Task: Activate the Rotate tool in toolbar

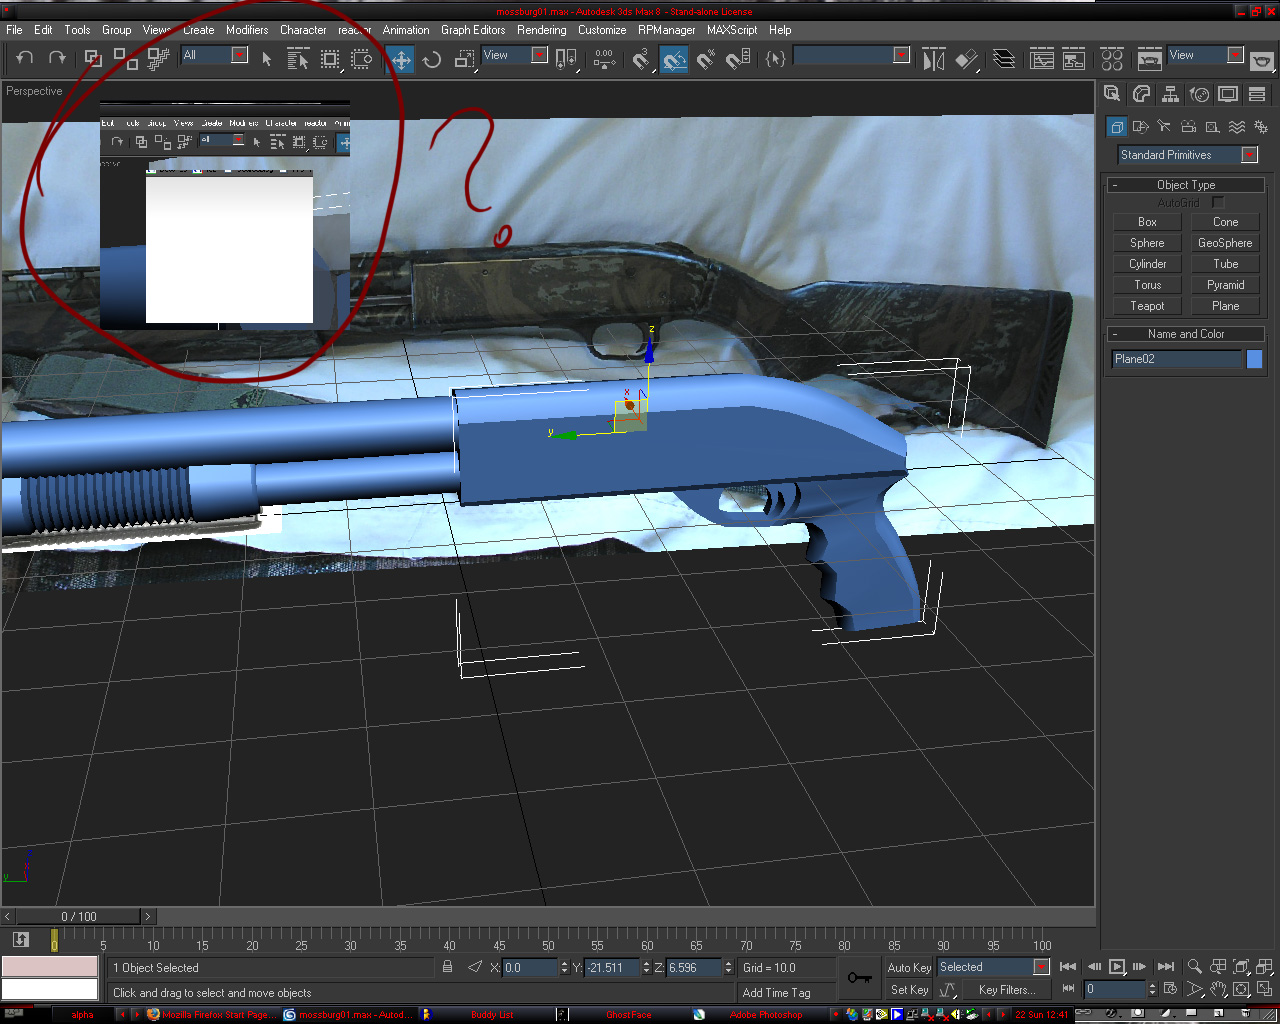Action: click(432, 59)
